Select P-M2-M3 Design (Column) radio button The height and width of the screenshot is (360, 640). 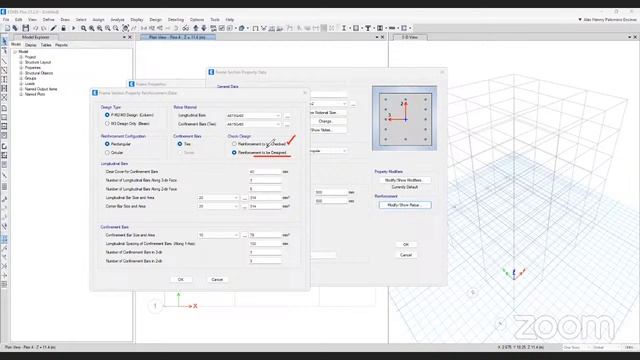click(x=107, y=115)
